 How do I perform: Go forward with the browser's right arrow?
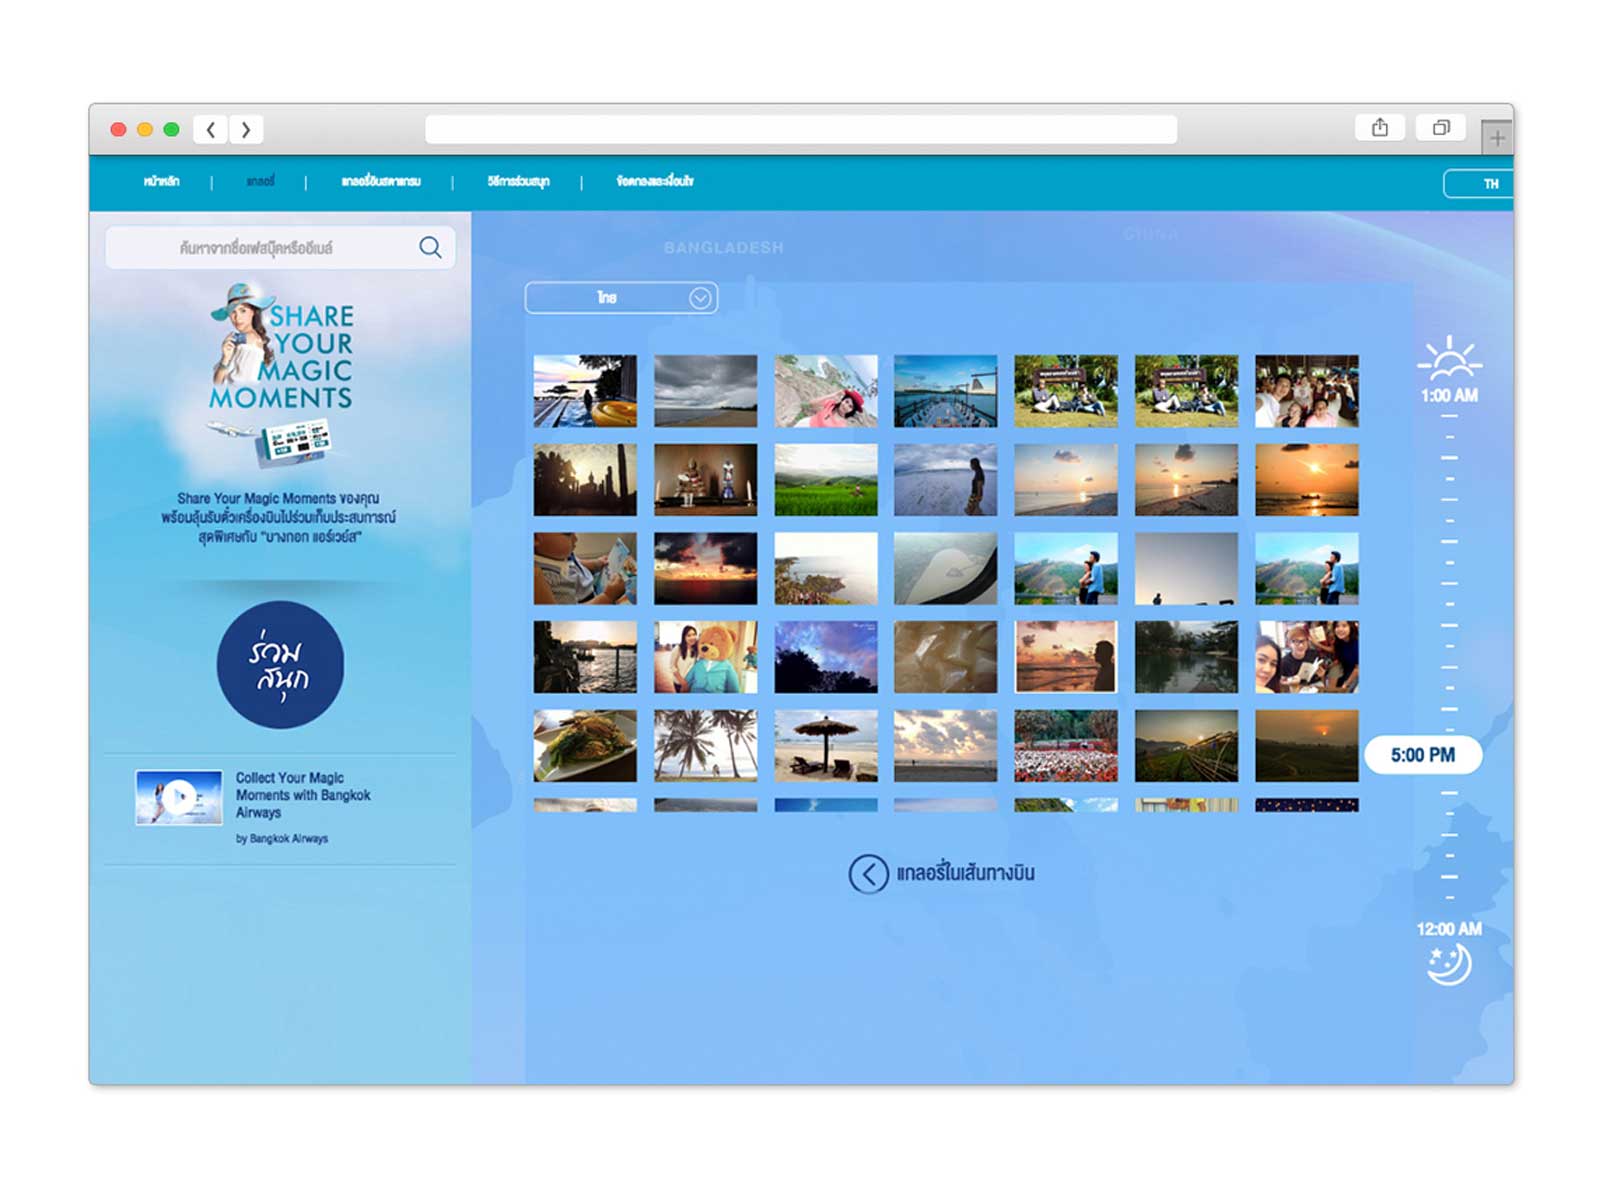(x=246, y=130)
